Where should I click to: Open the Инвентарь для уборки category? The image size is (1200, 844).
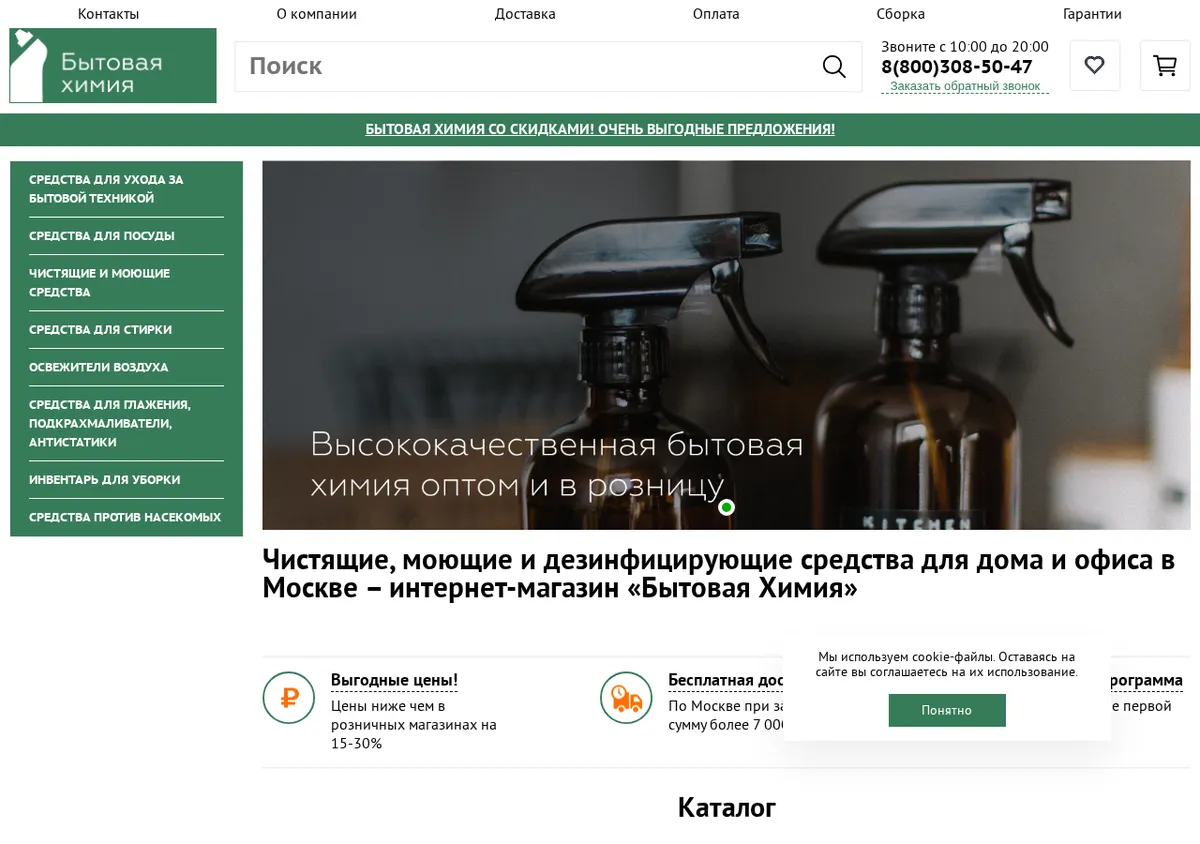coord(104,480)
